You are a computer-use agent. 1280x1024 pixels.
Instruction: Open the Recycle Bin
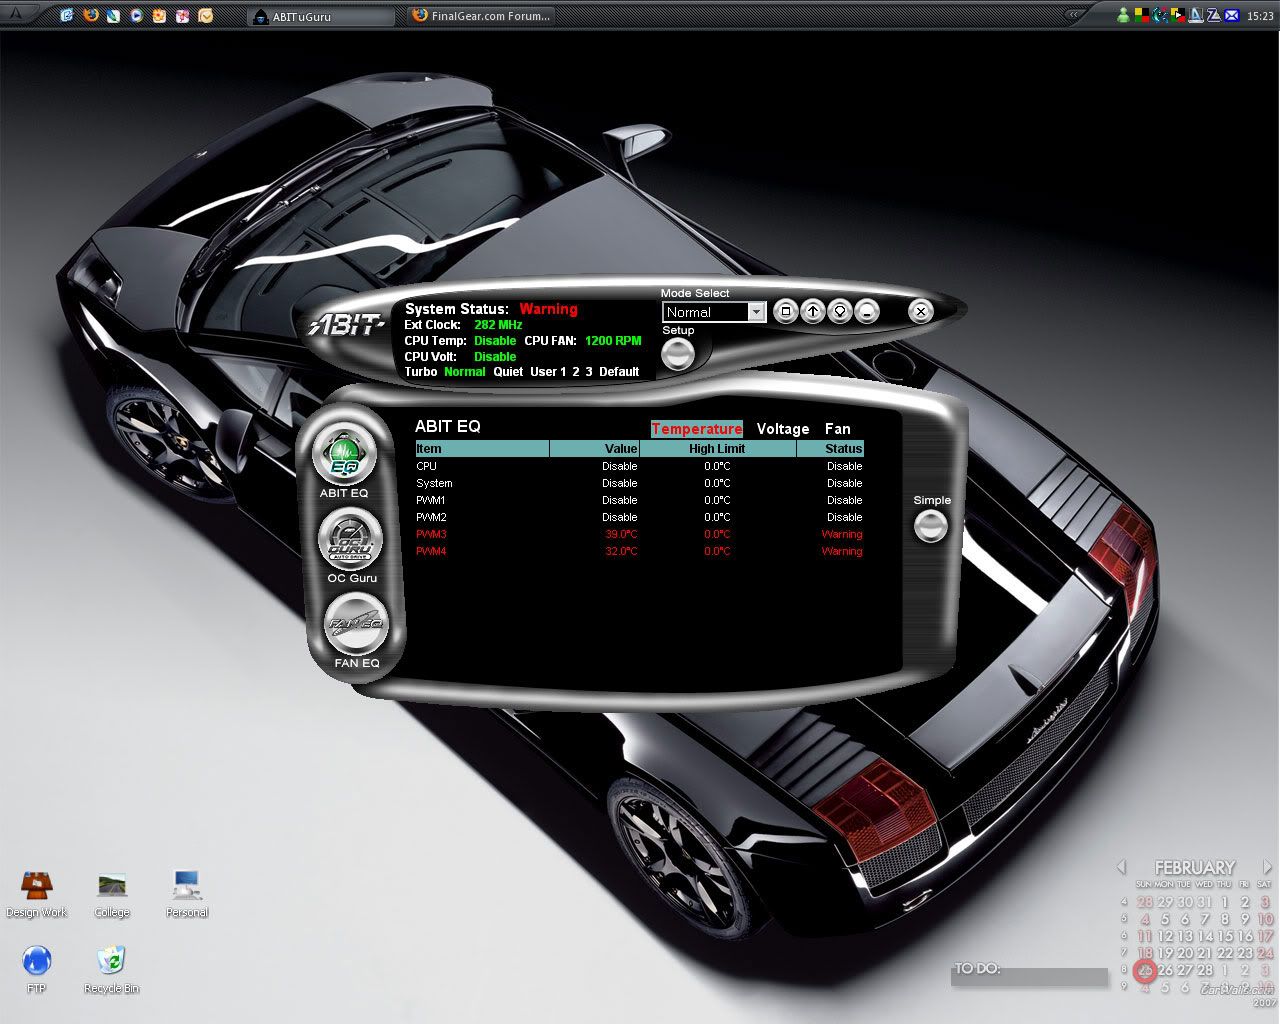[111, 968]
